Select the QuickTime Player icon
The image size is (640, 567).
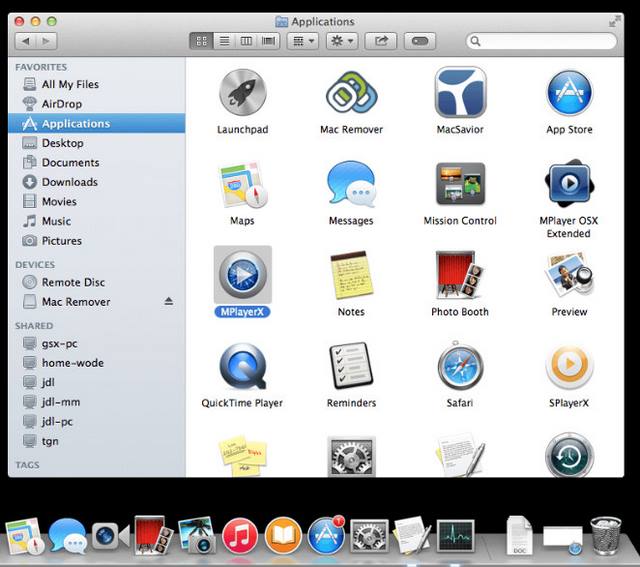click(x=242, y=367)
